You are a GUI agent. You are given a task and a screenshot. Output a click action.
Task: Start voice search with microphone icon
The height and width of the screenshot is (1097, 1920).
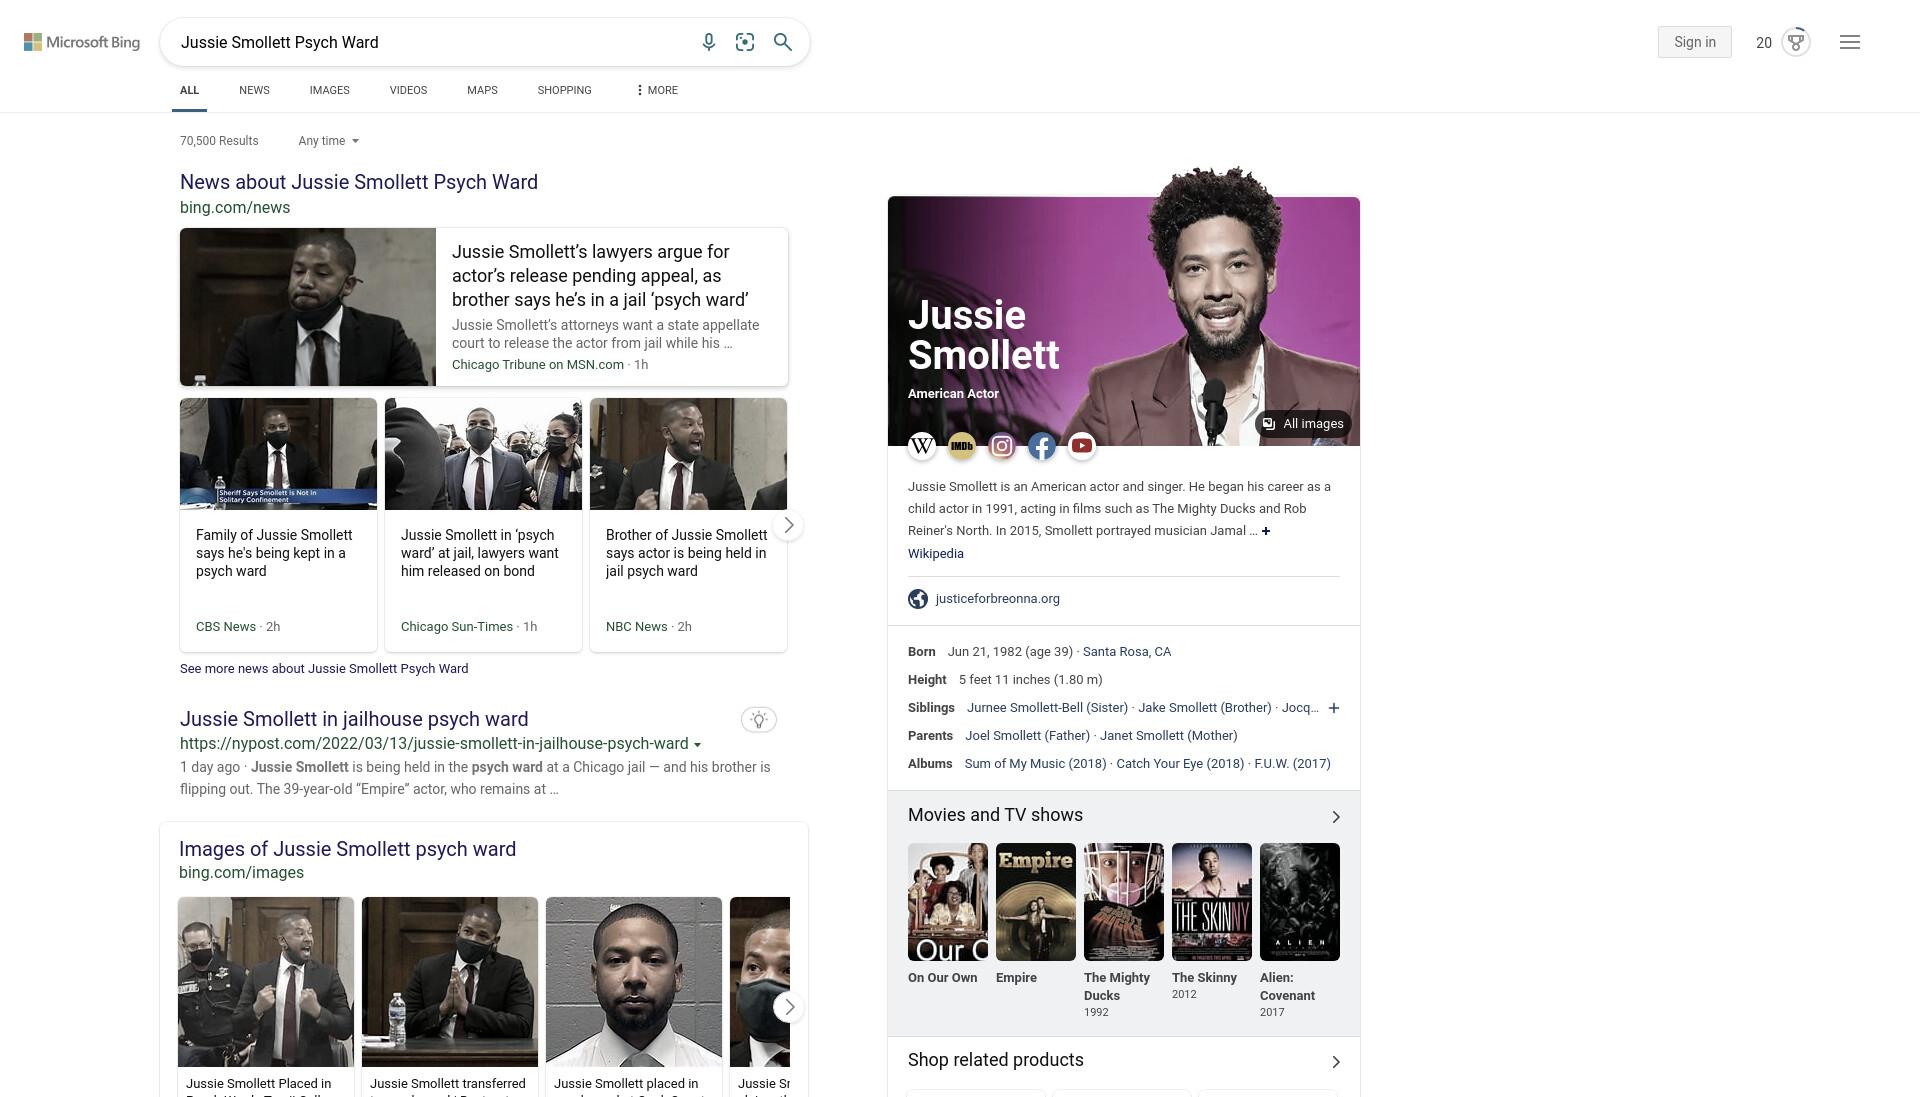(709, 42)
